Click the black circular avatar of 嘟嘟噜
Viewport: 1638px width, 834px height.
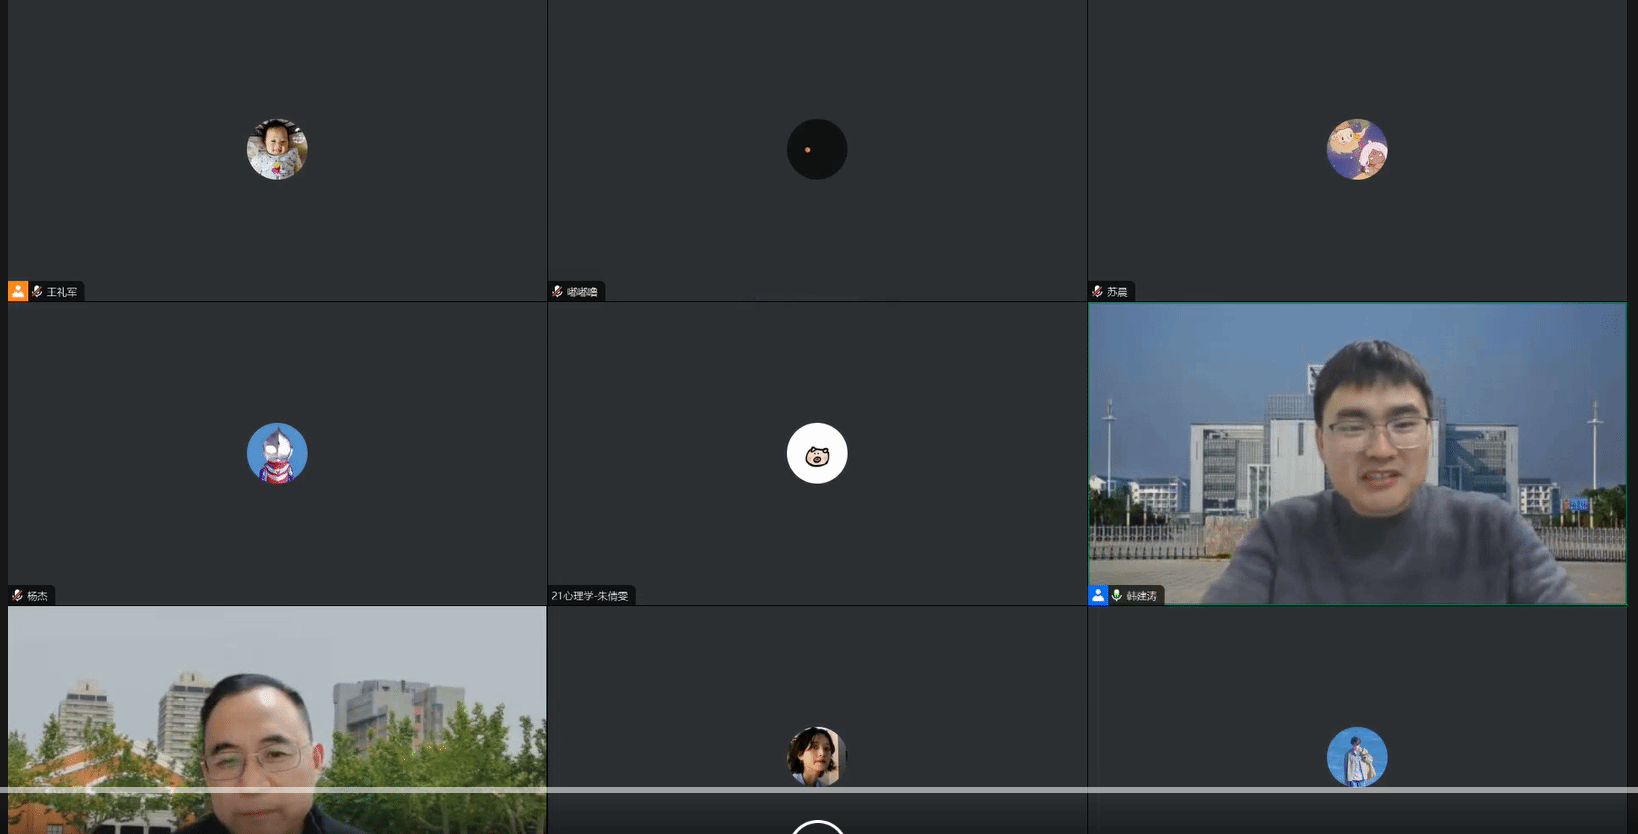tap(817, 149)
